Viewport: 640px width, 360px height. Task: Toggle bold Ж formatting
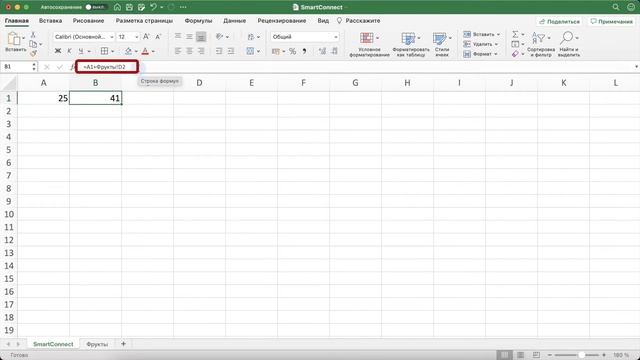58,51
